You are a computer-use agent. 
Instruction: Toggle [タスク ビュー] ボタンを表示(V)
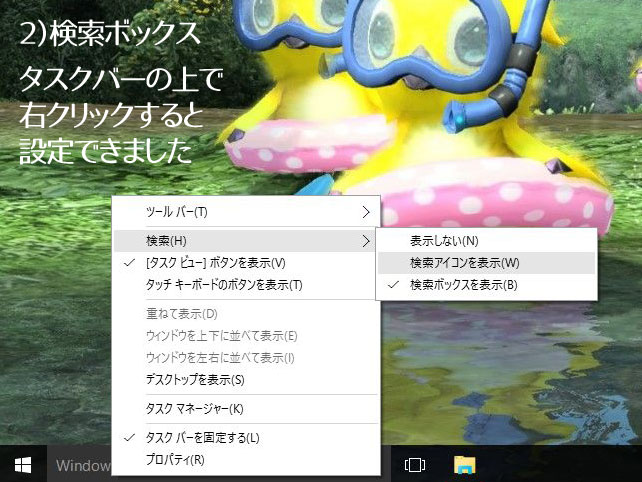pyautogui.click(x=244, y=263)
